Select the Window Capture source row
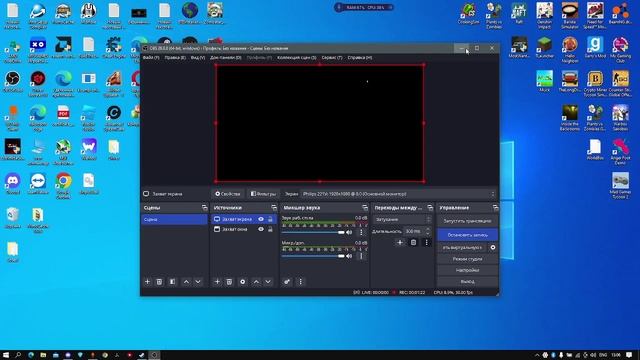 (244, 229)
